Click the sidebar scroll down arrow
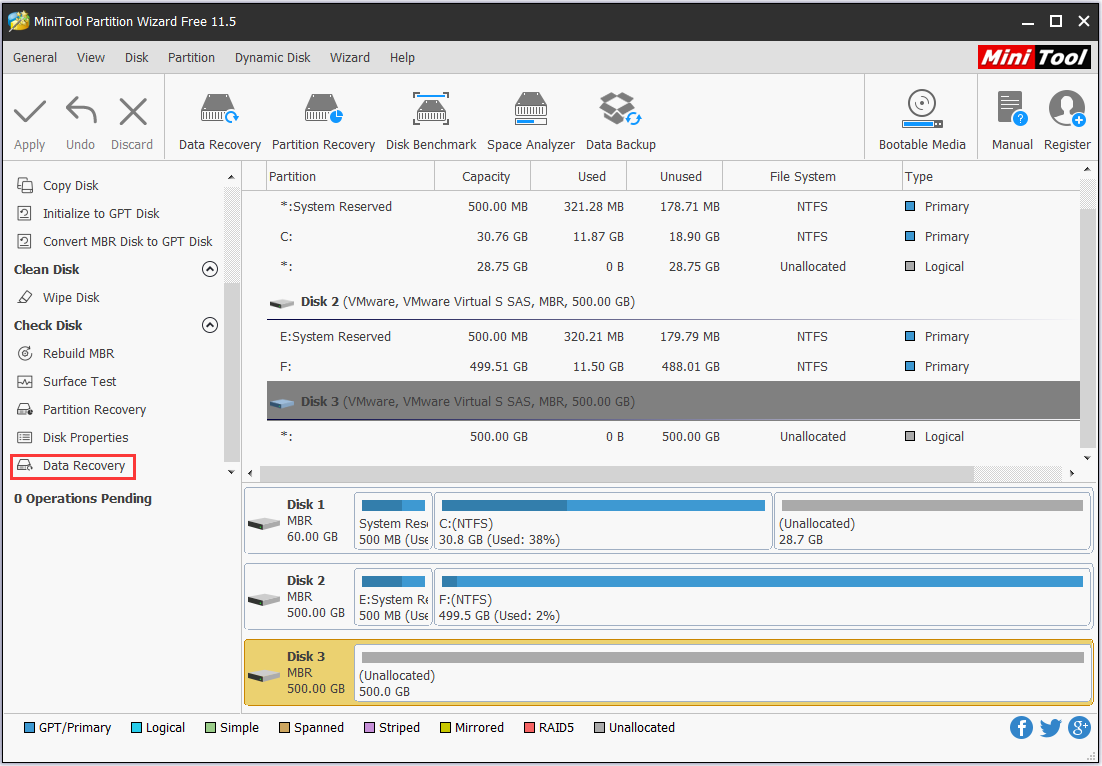Screen dimensions: 1102x766 [x=231, y=473]
